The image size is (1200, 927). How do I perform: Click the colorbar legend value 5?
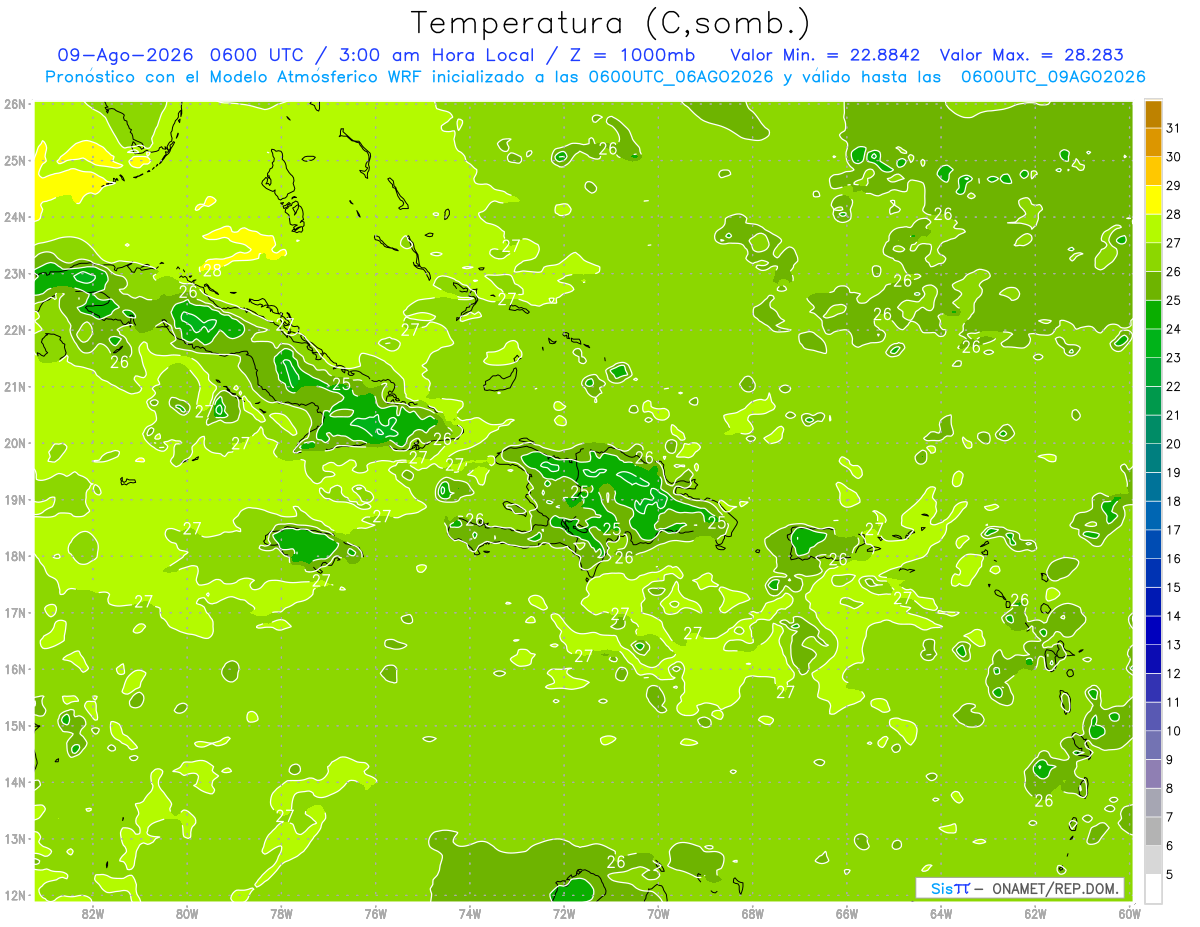click(1170, 874)
